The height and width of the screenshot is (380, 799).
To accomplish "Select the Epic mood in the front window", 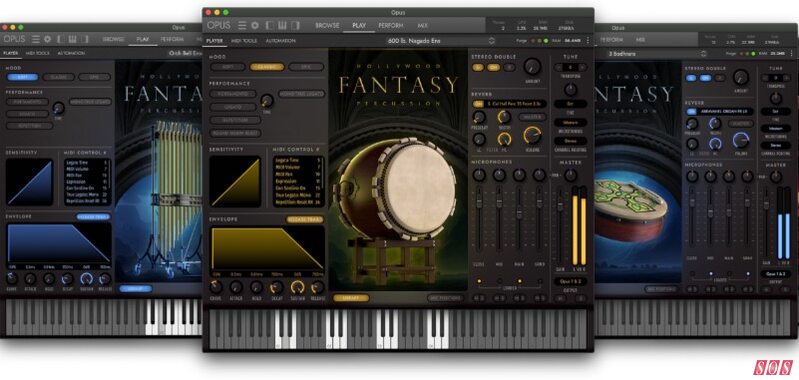I will tap(306, 67).
